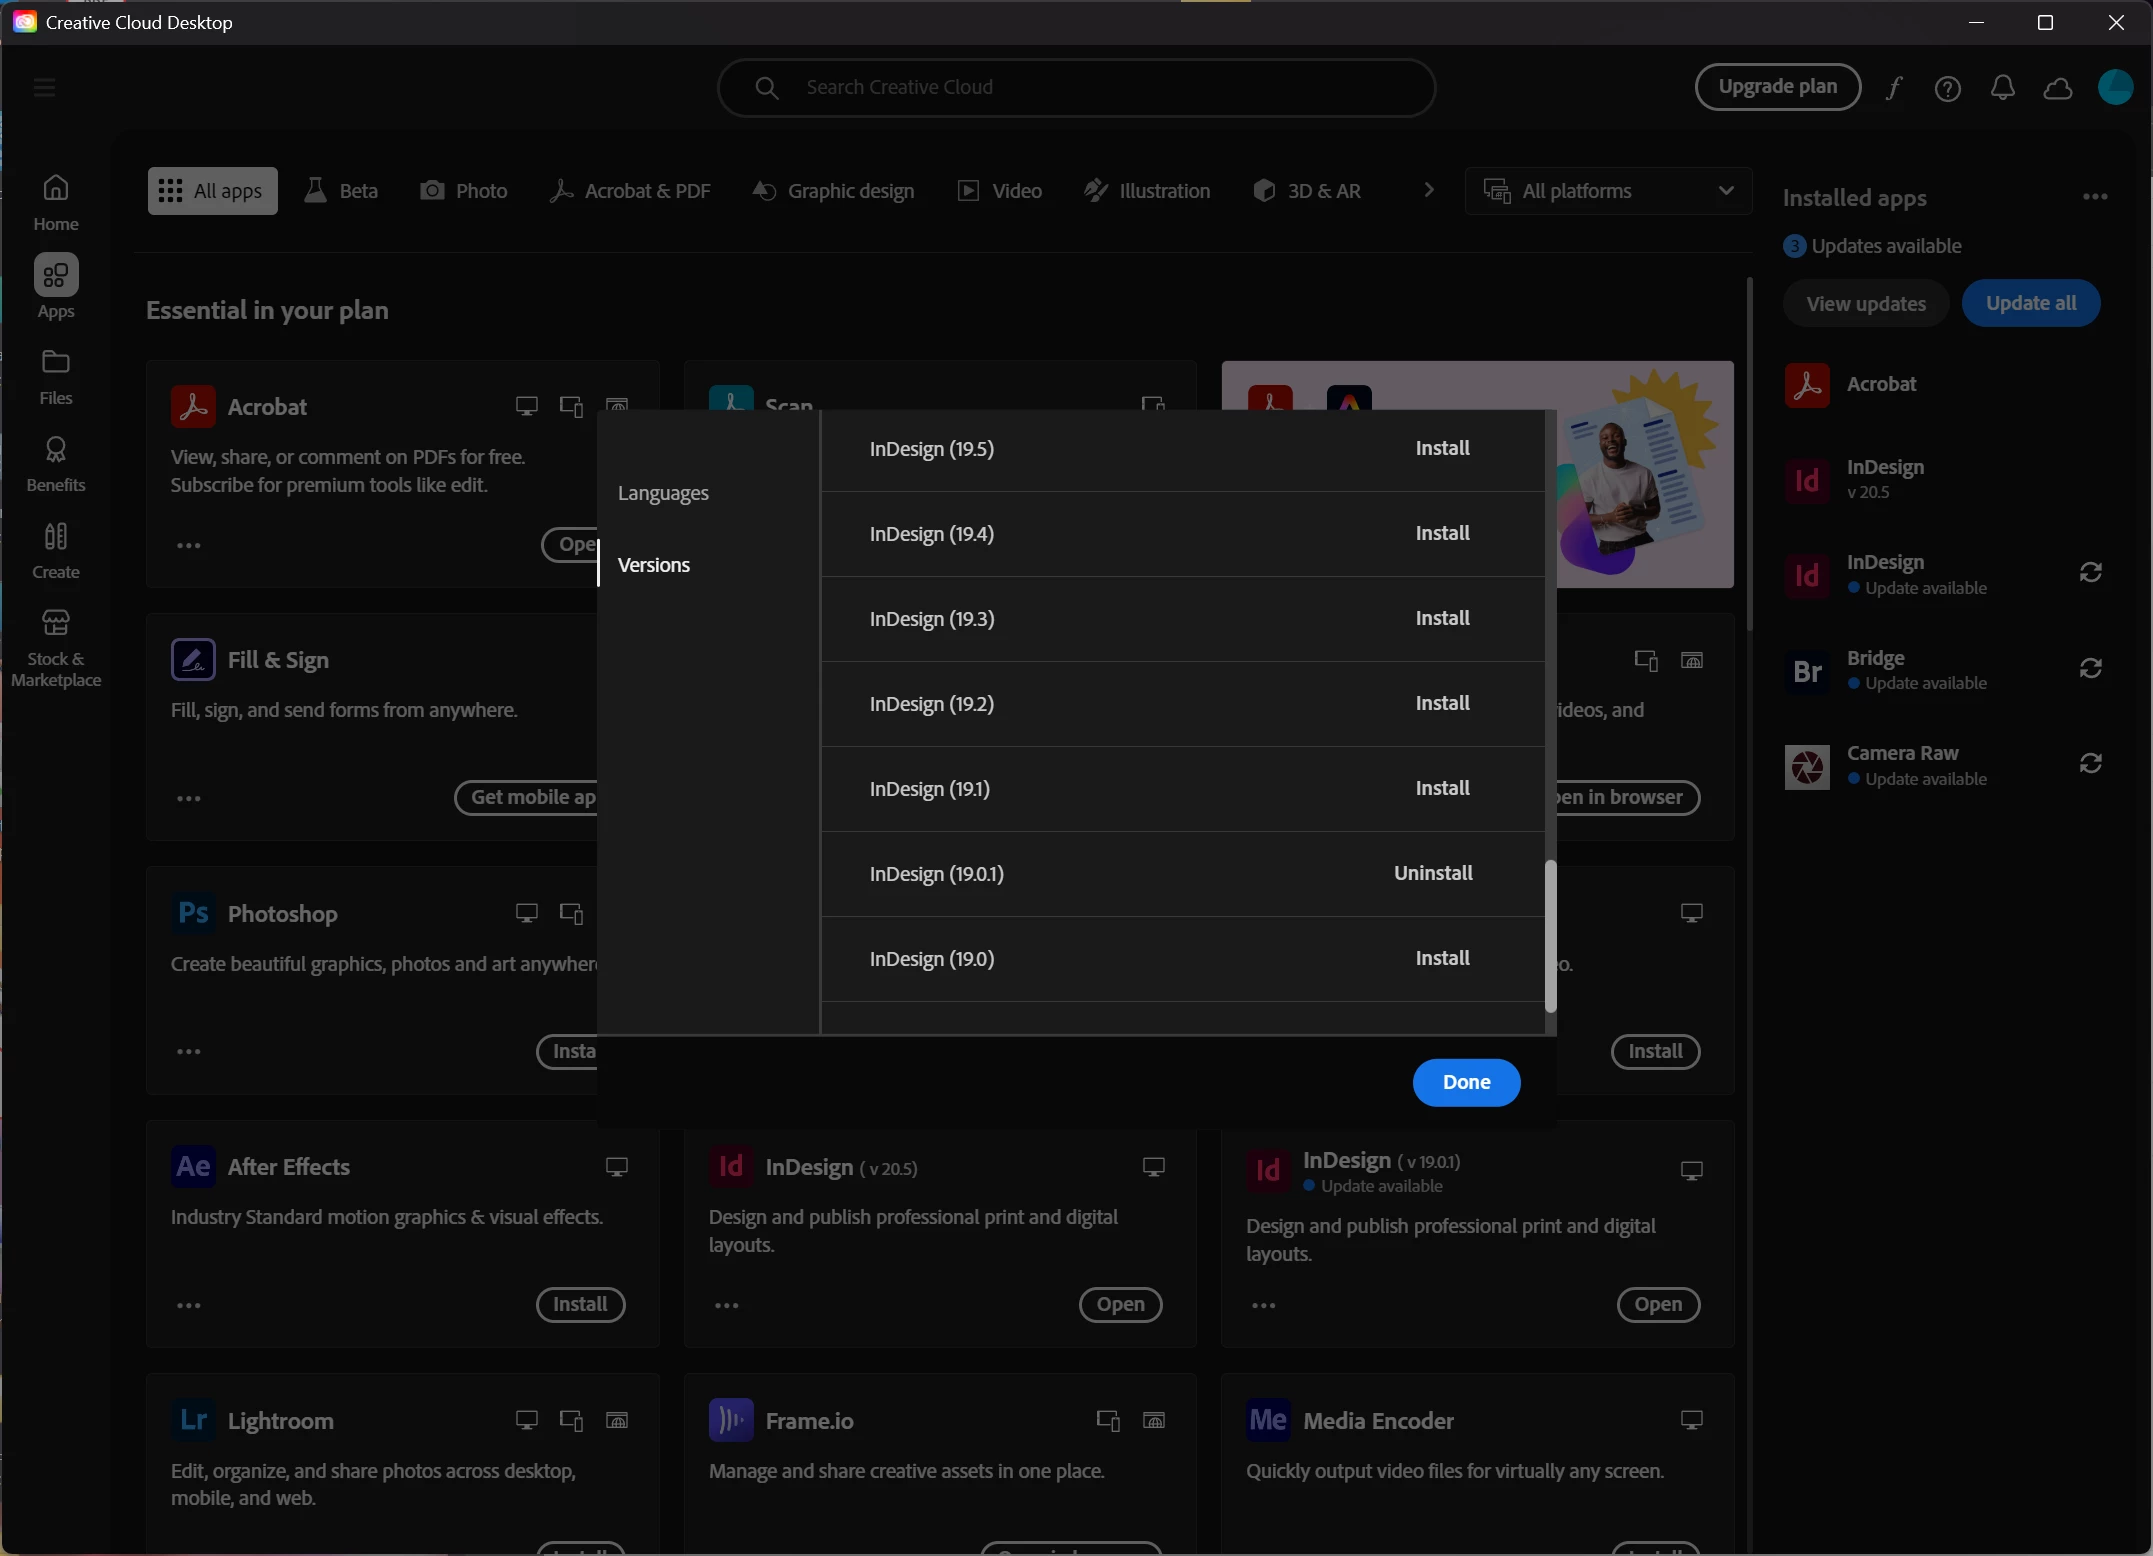This screenshot has width=2153, height=1556.
Task: Open the Stock & Marketplace sidebar icon
Action: pyautogui.click(x=56, y=647)
